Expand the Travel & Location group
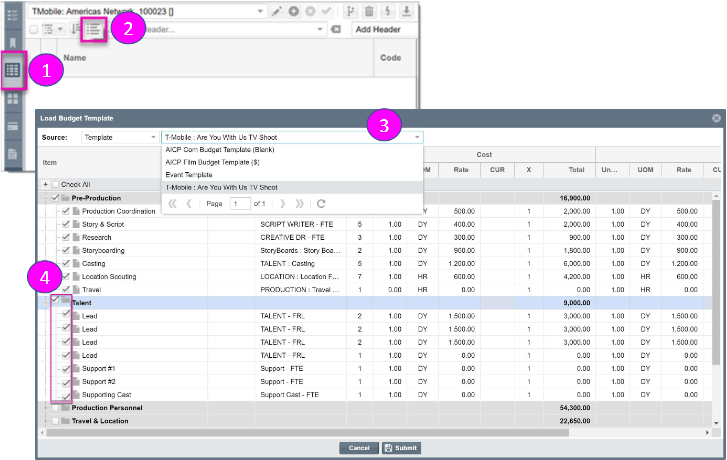Screen dimensions: 727x460 [x=45, y=421]
